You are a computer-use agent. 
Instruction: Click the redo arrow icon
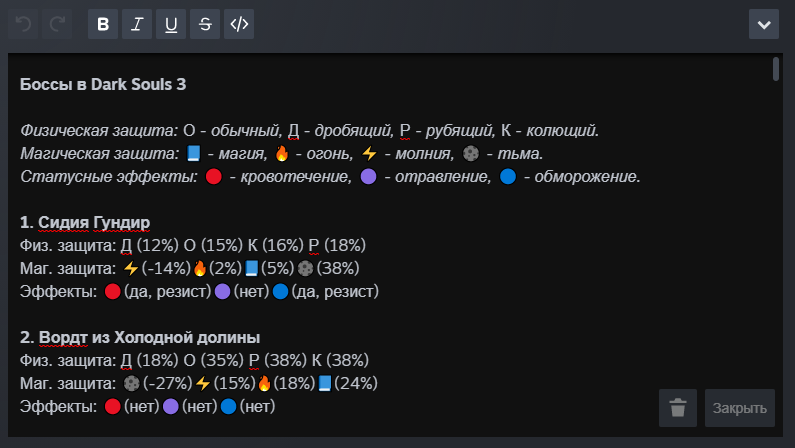58,24
